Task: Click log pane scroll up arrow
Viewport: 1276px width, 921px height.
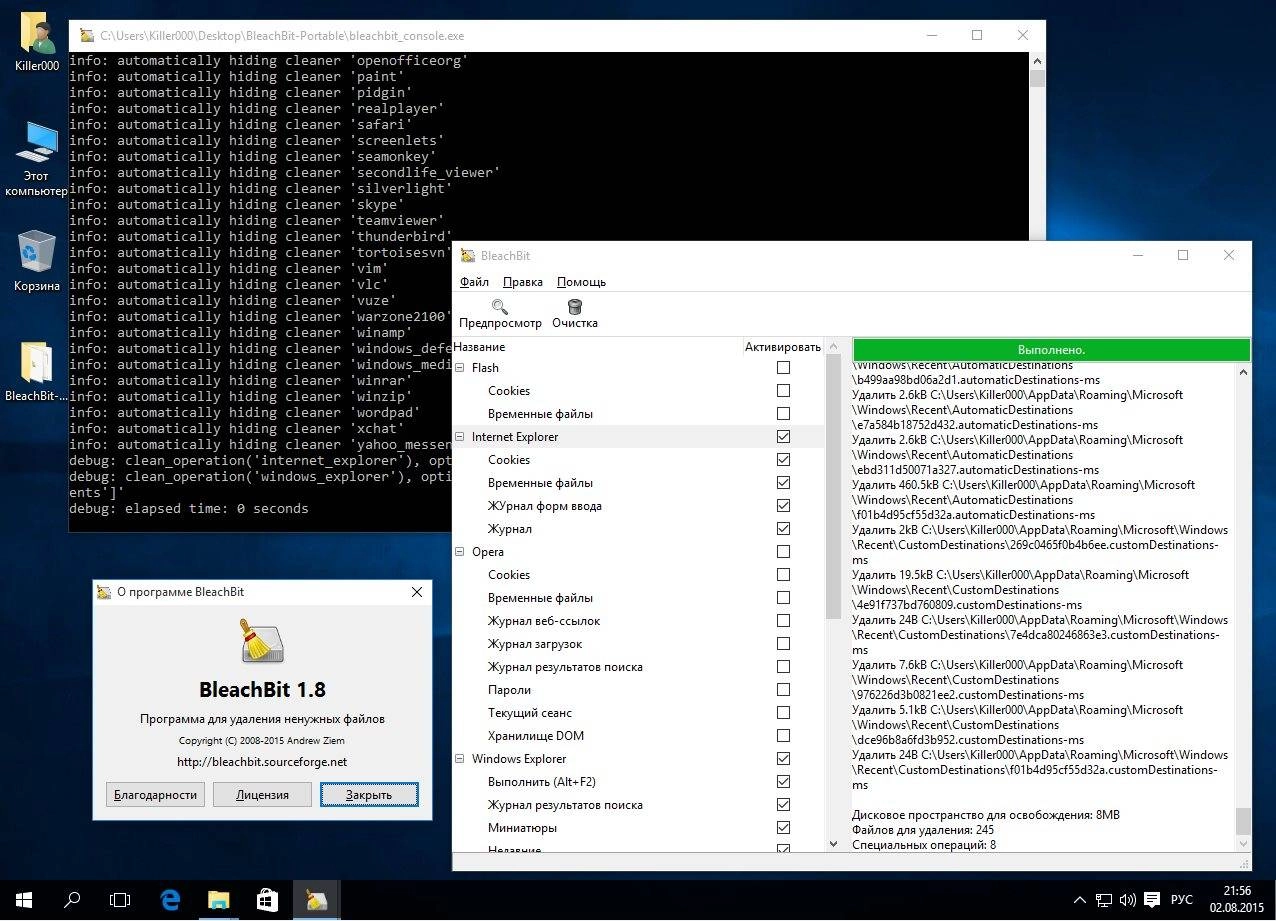Action: click(1243, 372)
